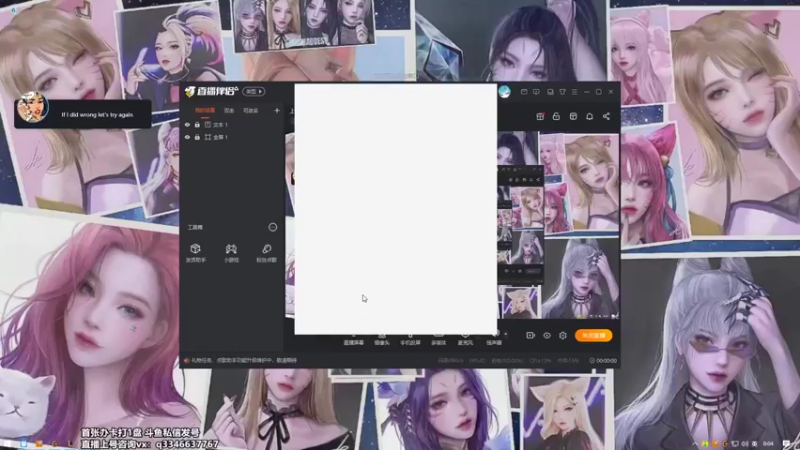Open the chat feedback icon in the title bar

(536, 92)
